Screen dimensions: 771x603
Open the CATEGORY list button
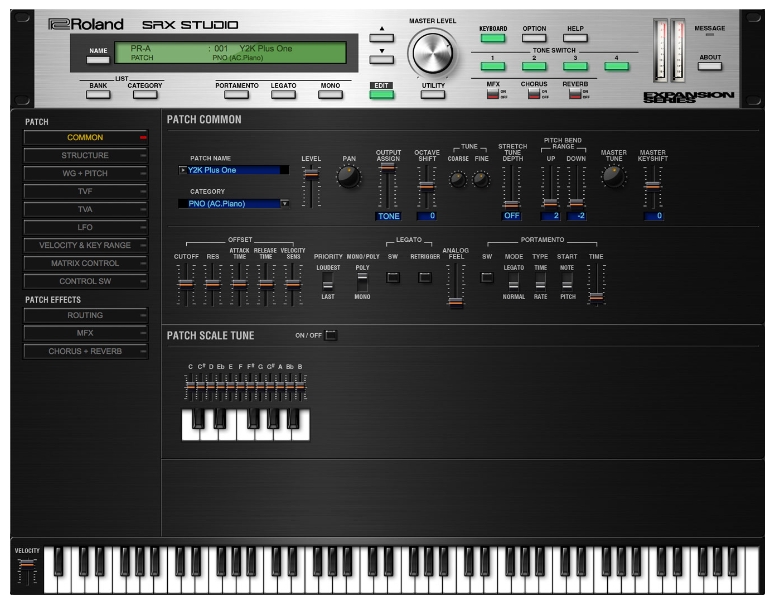tap(145, 94)
